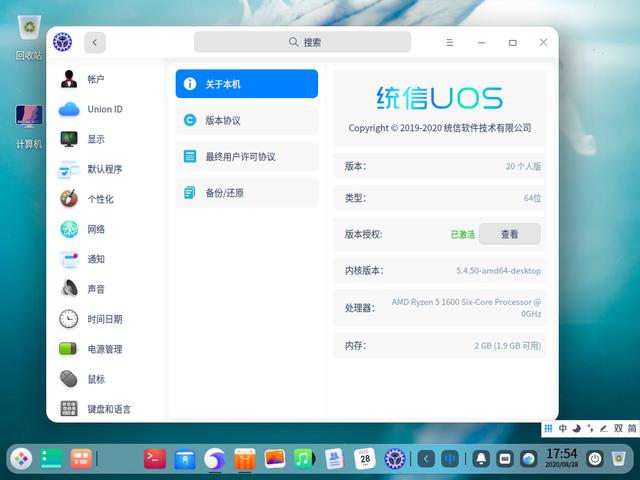Click the control center gear in dock
The height and width of the screenshot is (480, 640).
pos(395,459)
